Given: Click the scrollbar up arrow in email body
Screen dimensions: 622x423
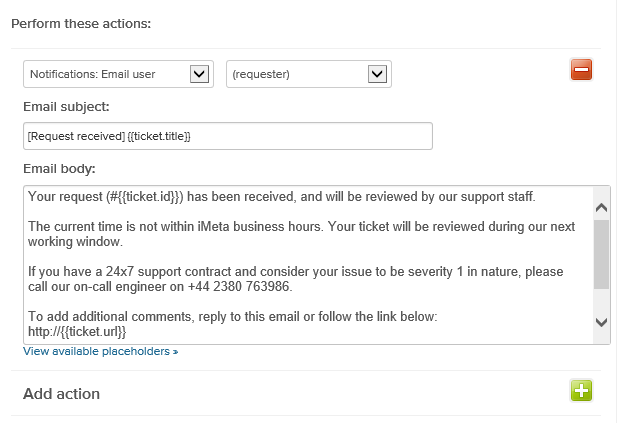Looking at the screenshot, I should coord(601,208).
